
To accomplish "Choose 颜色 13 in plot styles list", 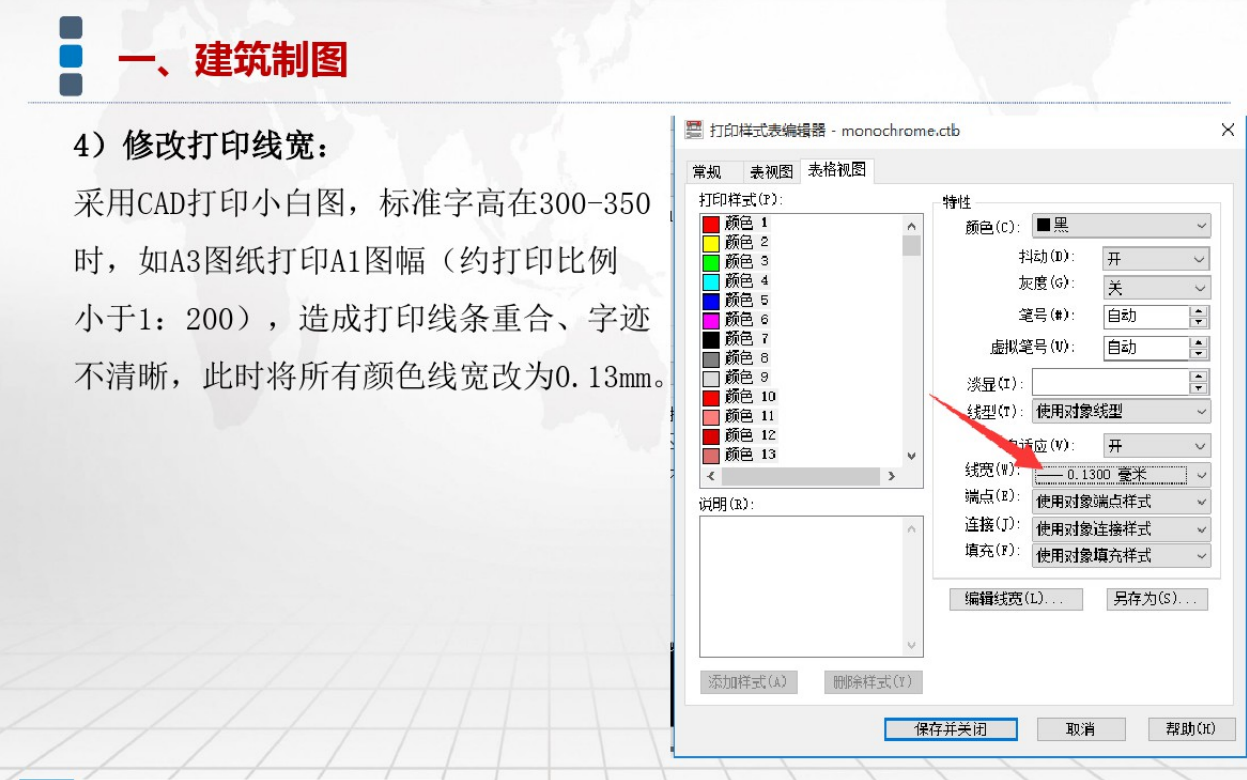I will [x=741, y=455].
